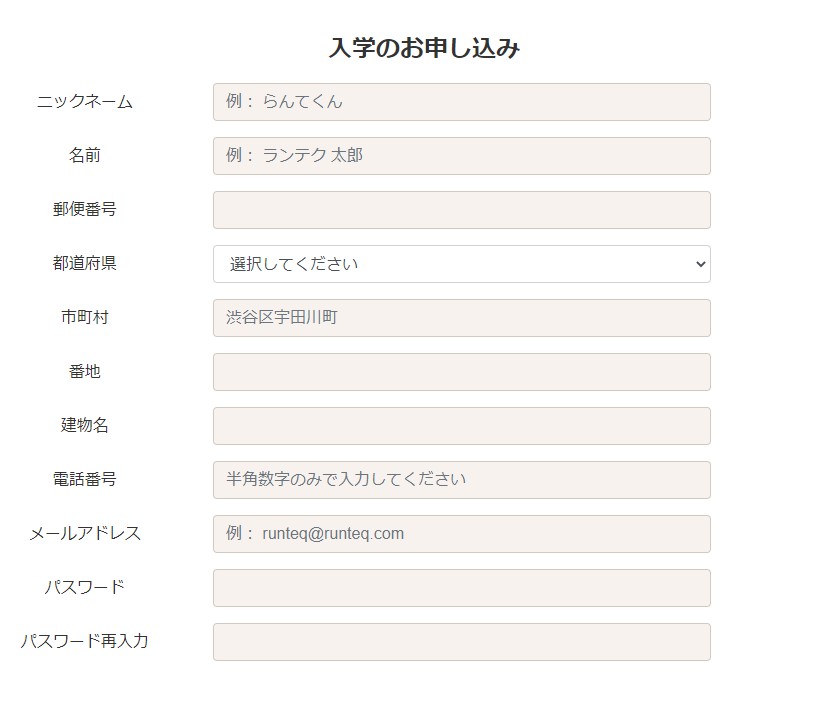Click the メールアドレス label

[x=84, y=533]
